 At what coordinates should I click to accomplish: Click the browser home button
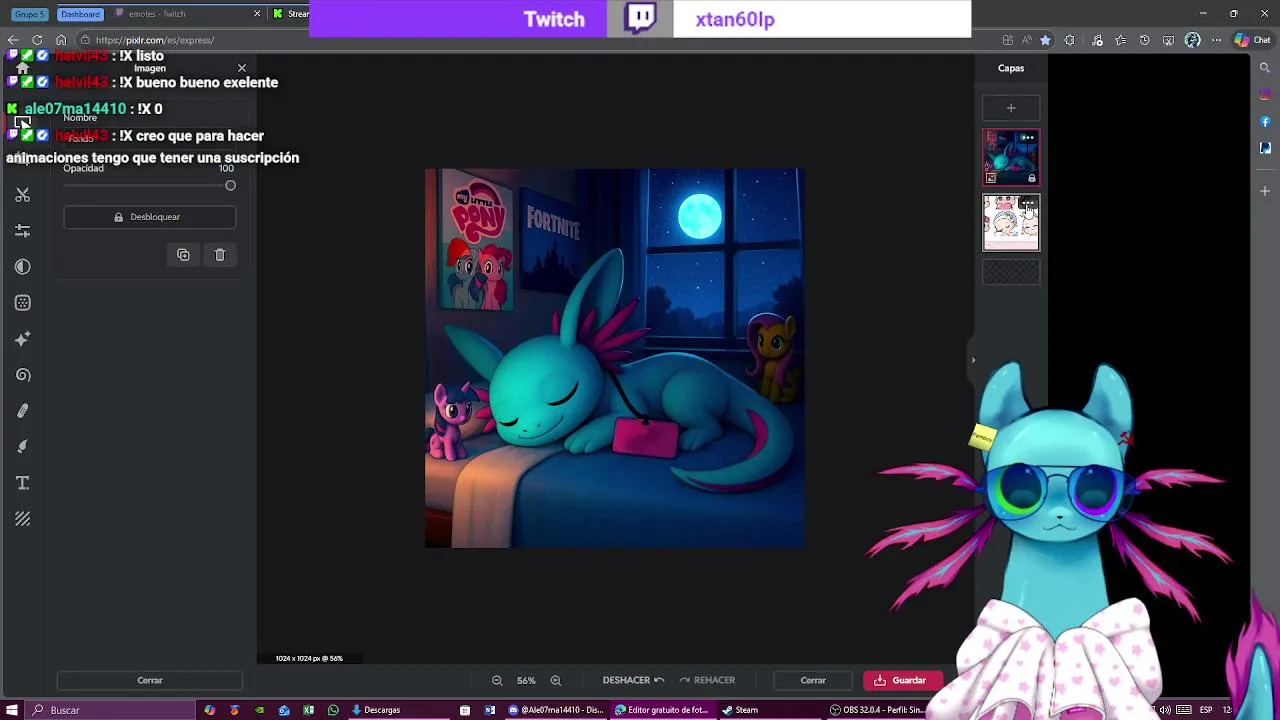coord(61,40)
